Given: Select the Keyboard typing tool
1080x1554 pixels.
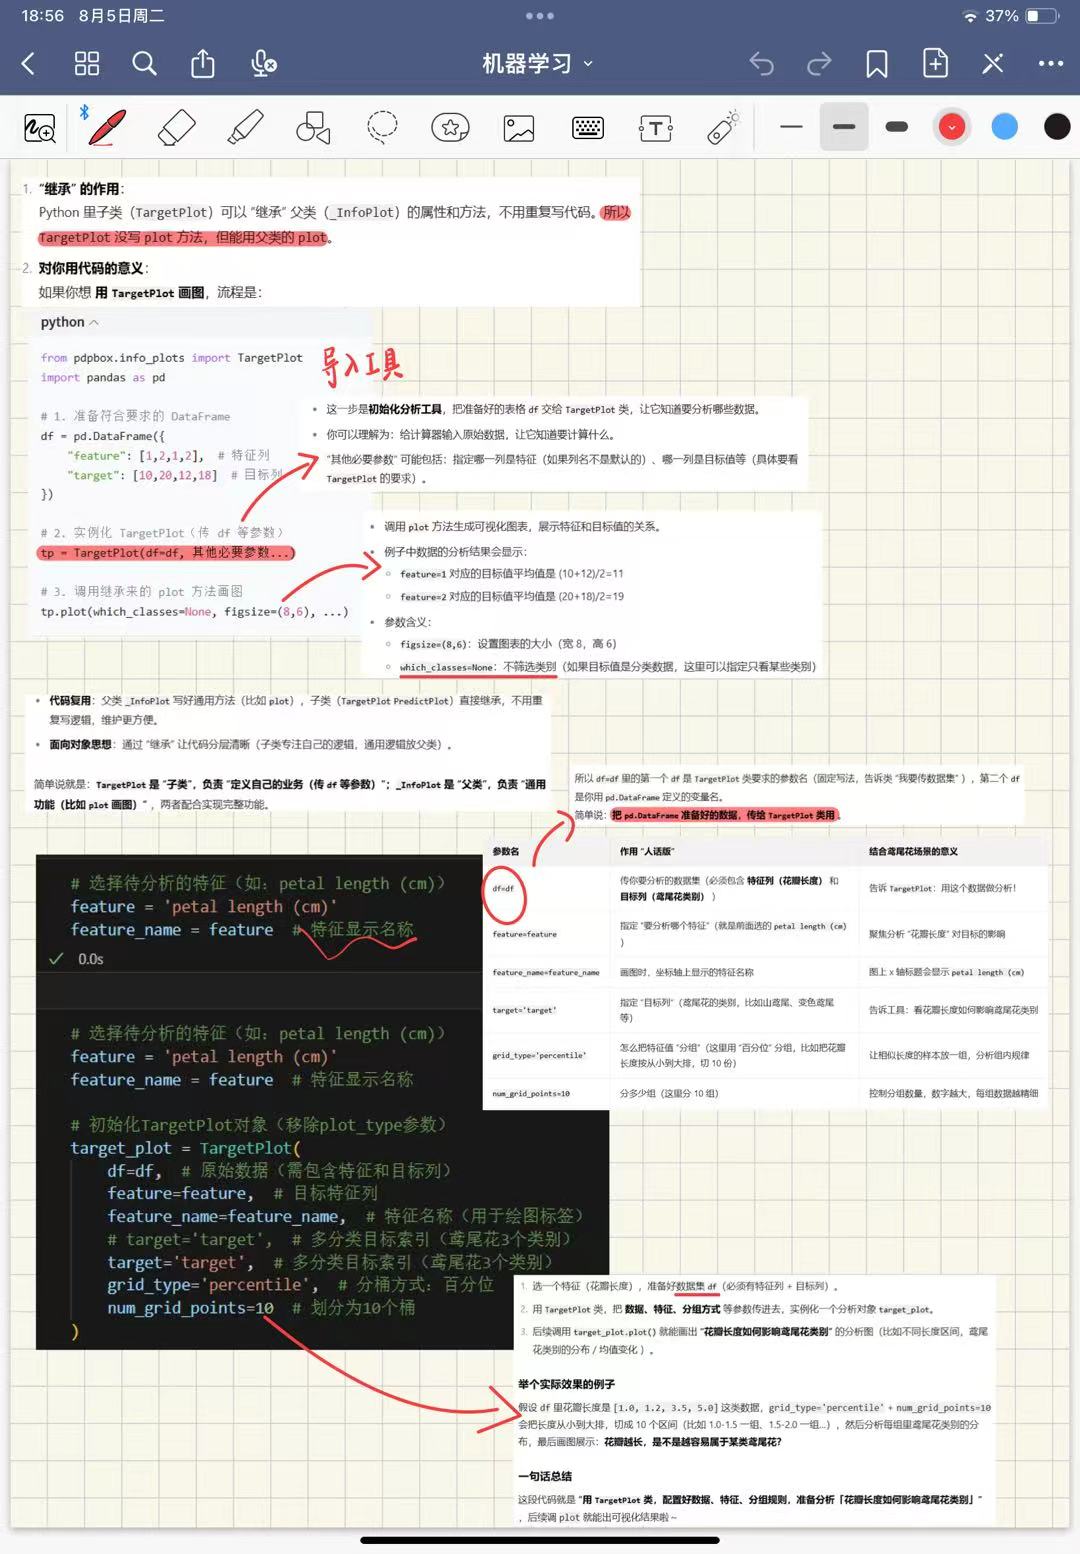Looking at the screenshot, I should [588, 128].
